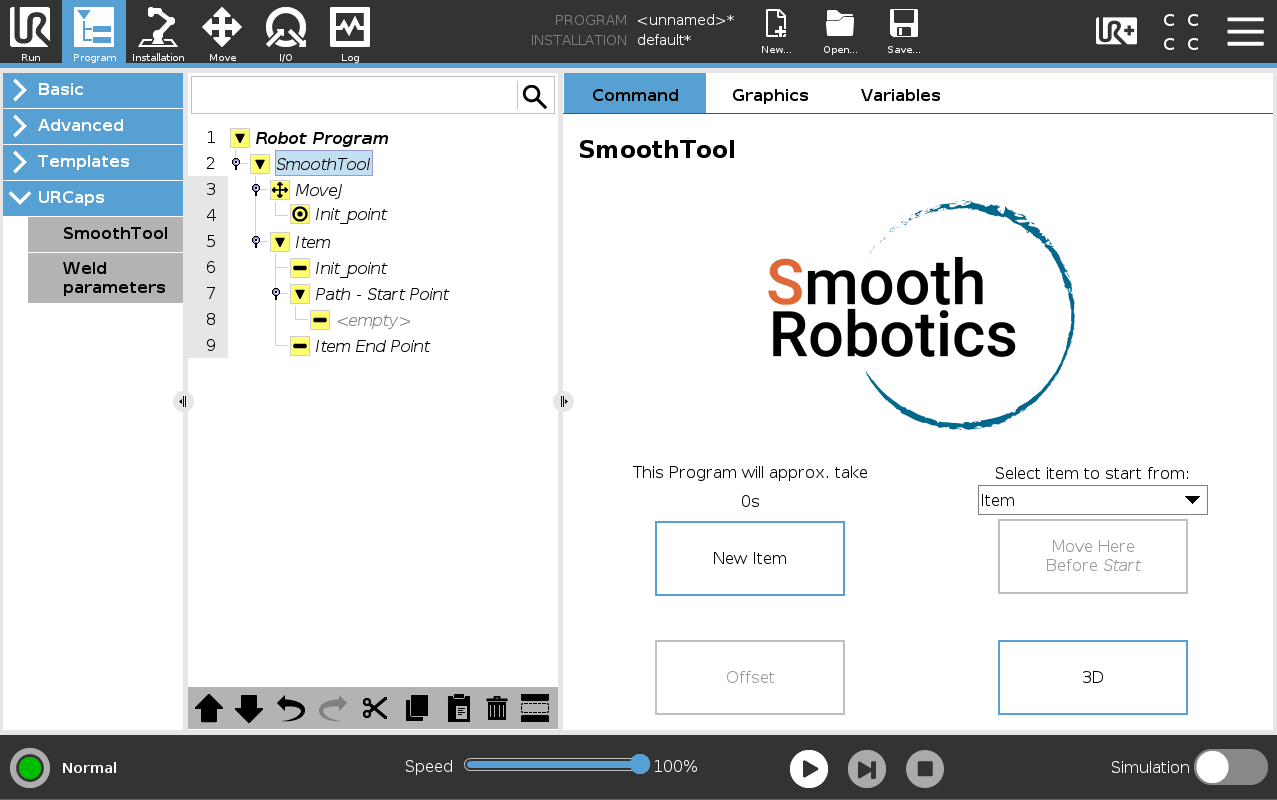
Task: Select the <empty> node in the tree
Action: [x=373, y=320]
